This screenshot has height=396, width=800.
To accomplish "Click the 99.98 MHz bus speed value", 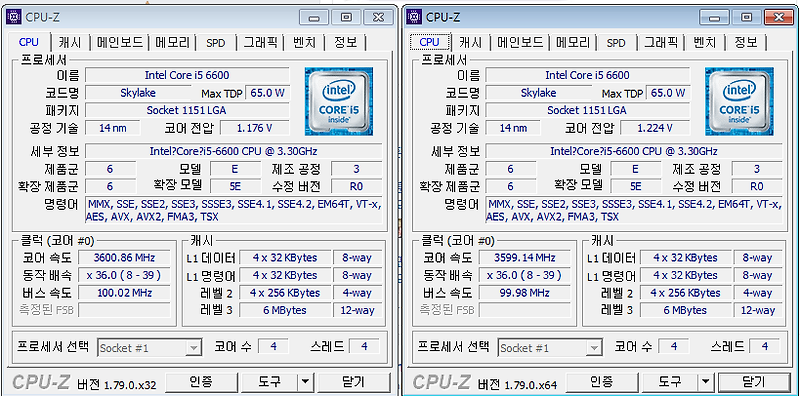I will [x=525, y=293].
